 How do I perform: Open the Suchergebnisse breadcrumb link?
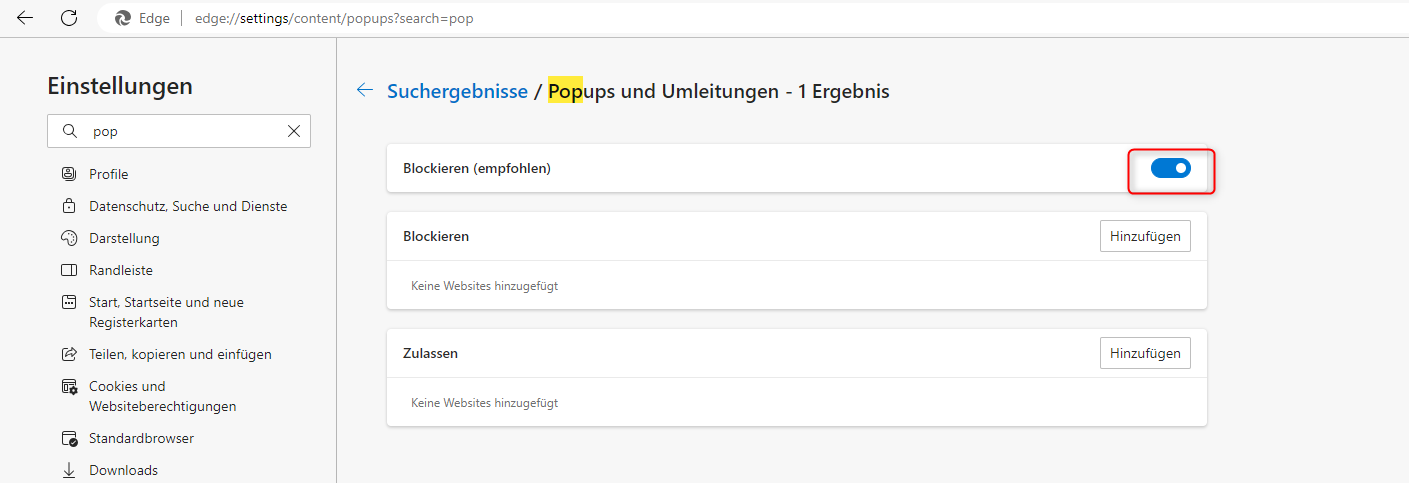click(457, 91)
